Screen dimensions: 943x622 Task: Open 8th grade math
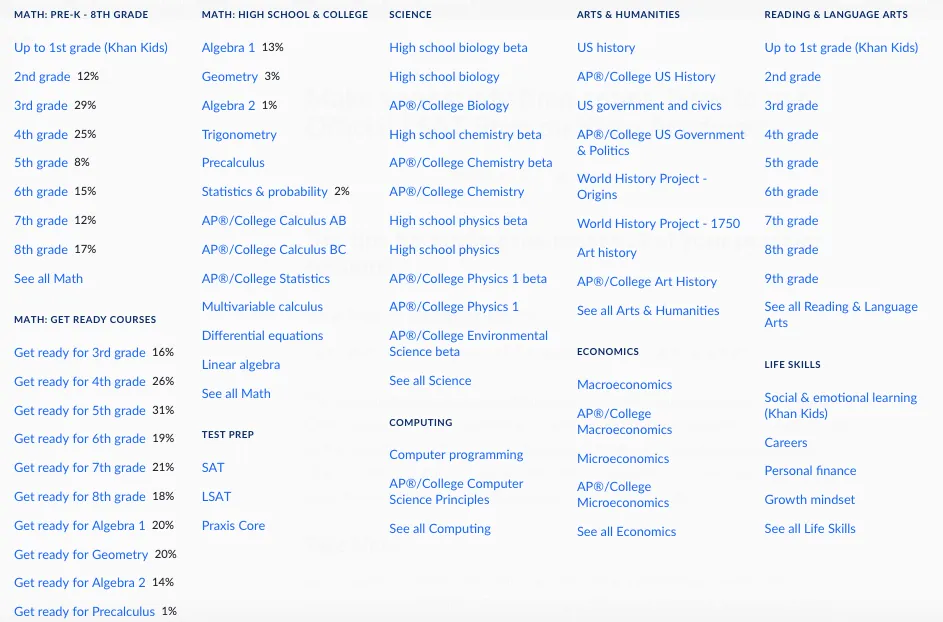click(x=41, y=249)
